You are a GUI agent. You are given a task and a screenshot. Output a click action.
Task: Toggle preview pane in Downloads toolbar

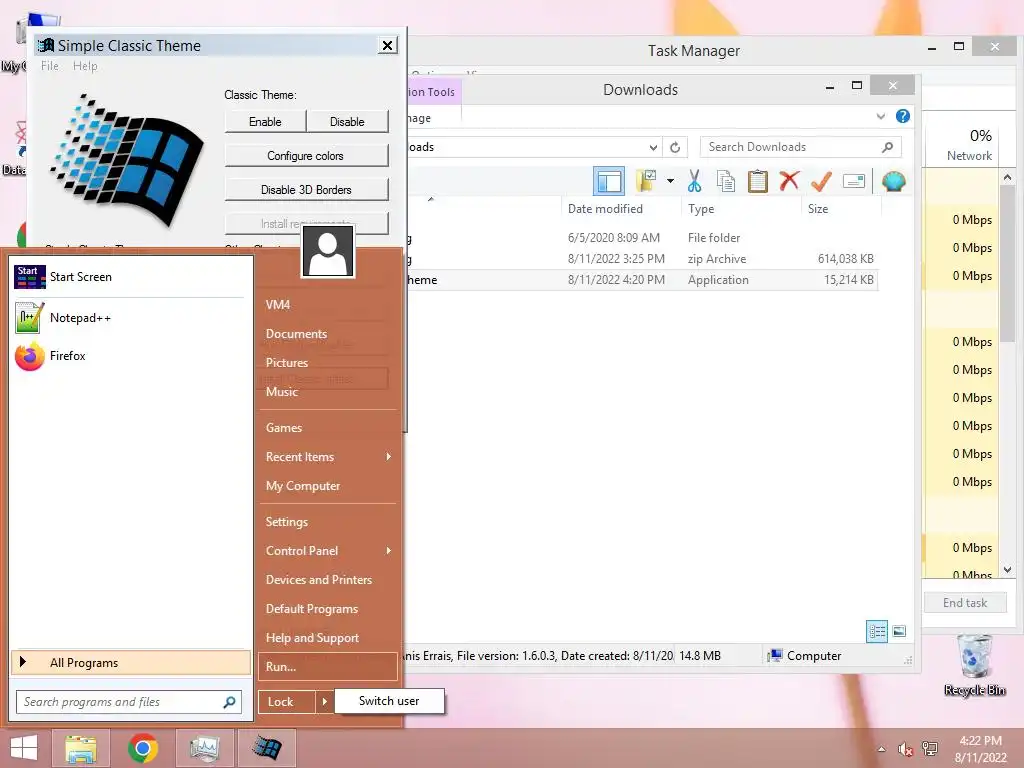(x=609, y=181)
